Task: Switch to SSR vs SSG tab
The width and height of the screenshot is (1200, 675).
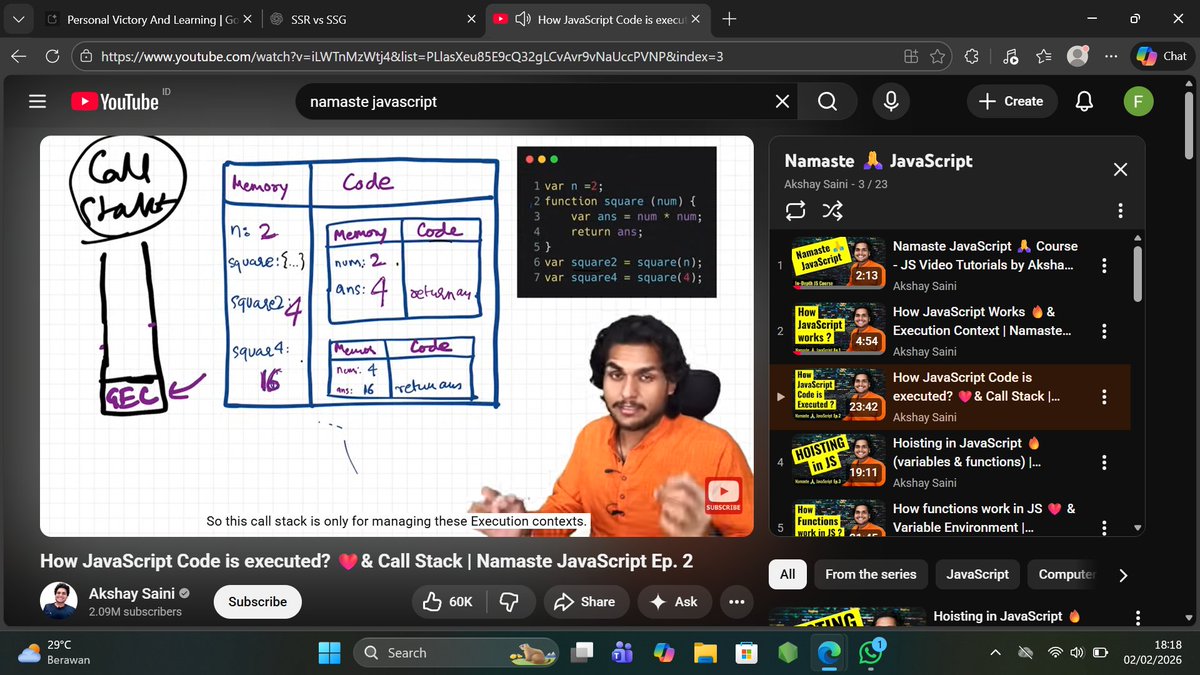Action: click(376, 19)
